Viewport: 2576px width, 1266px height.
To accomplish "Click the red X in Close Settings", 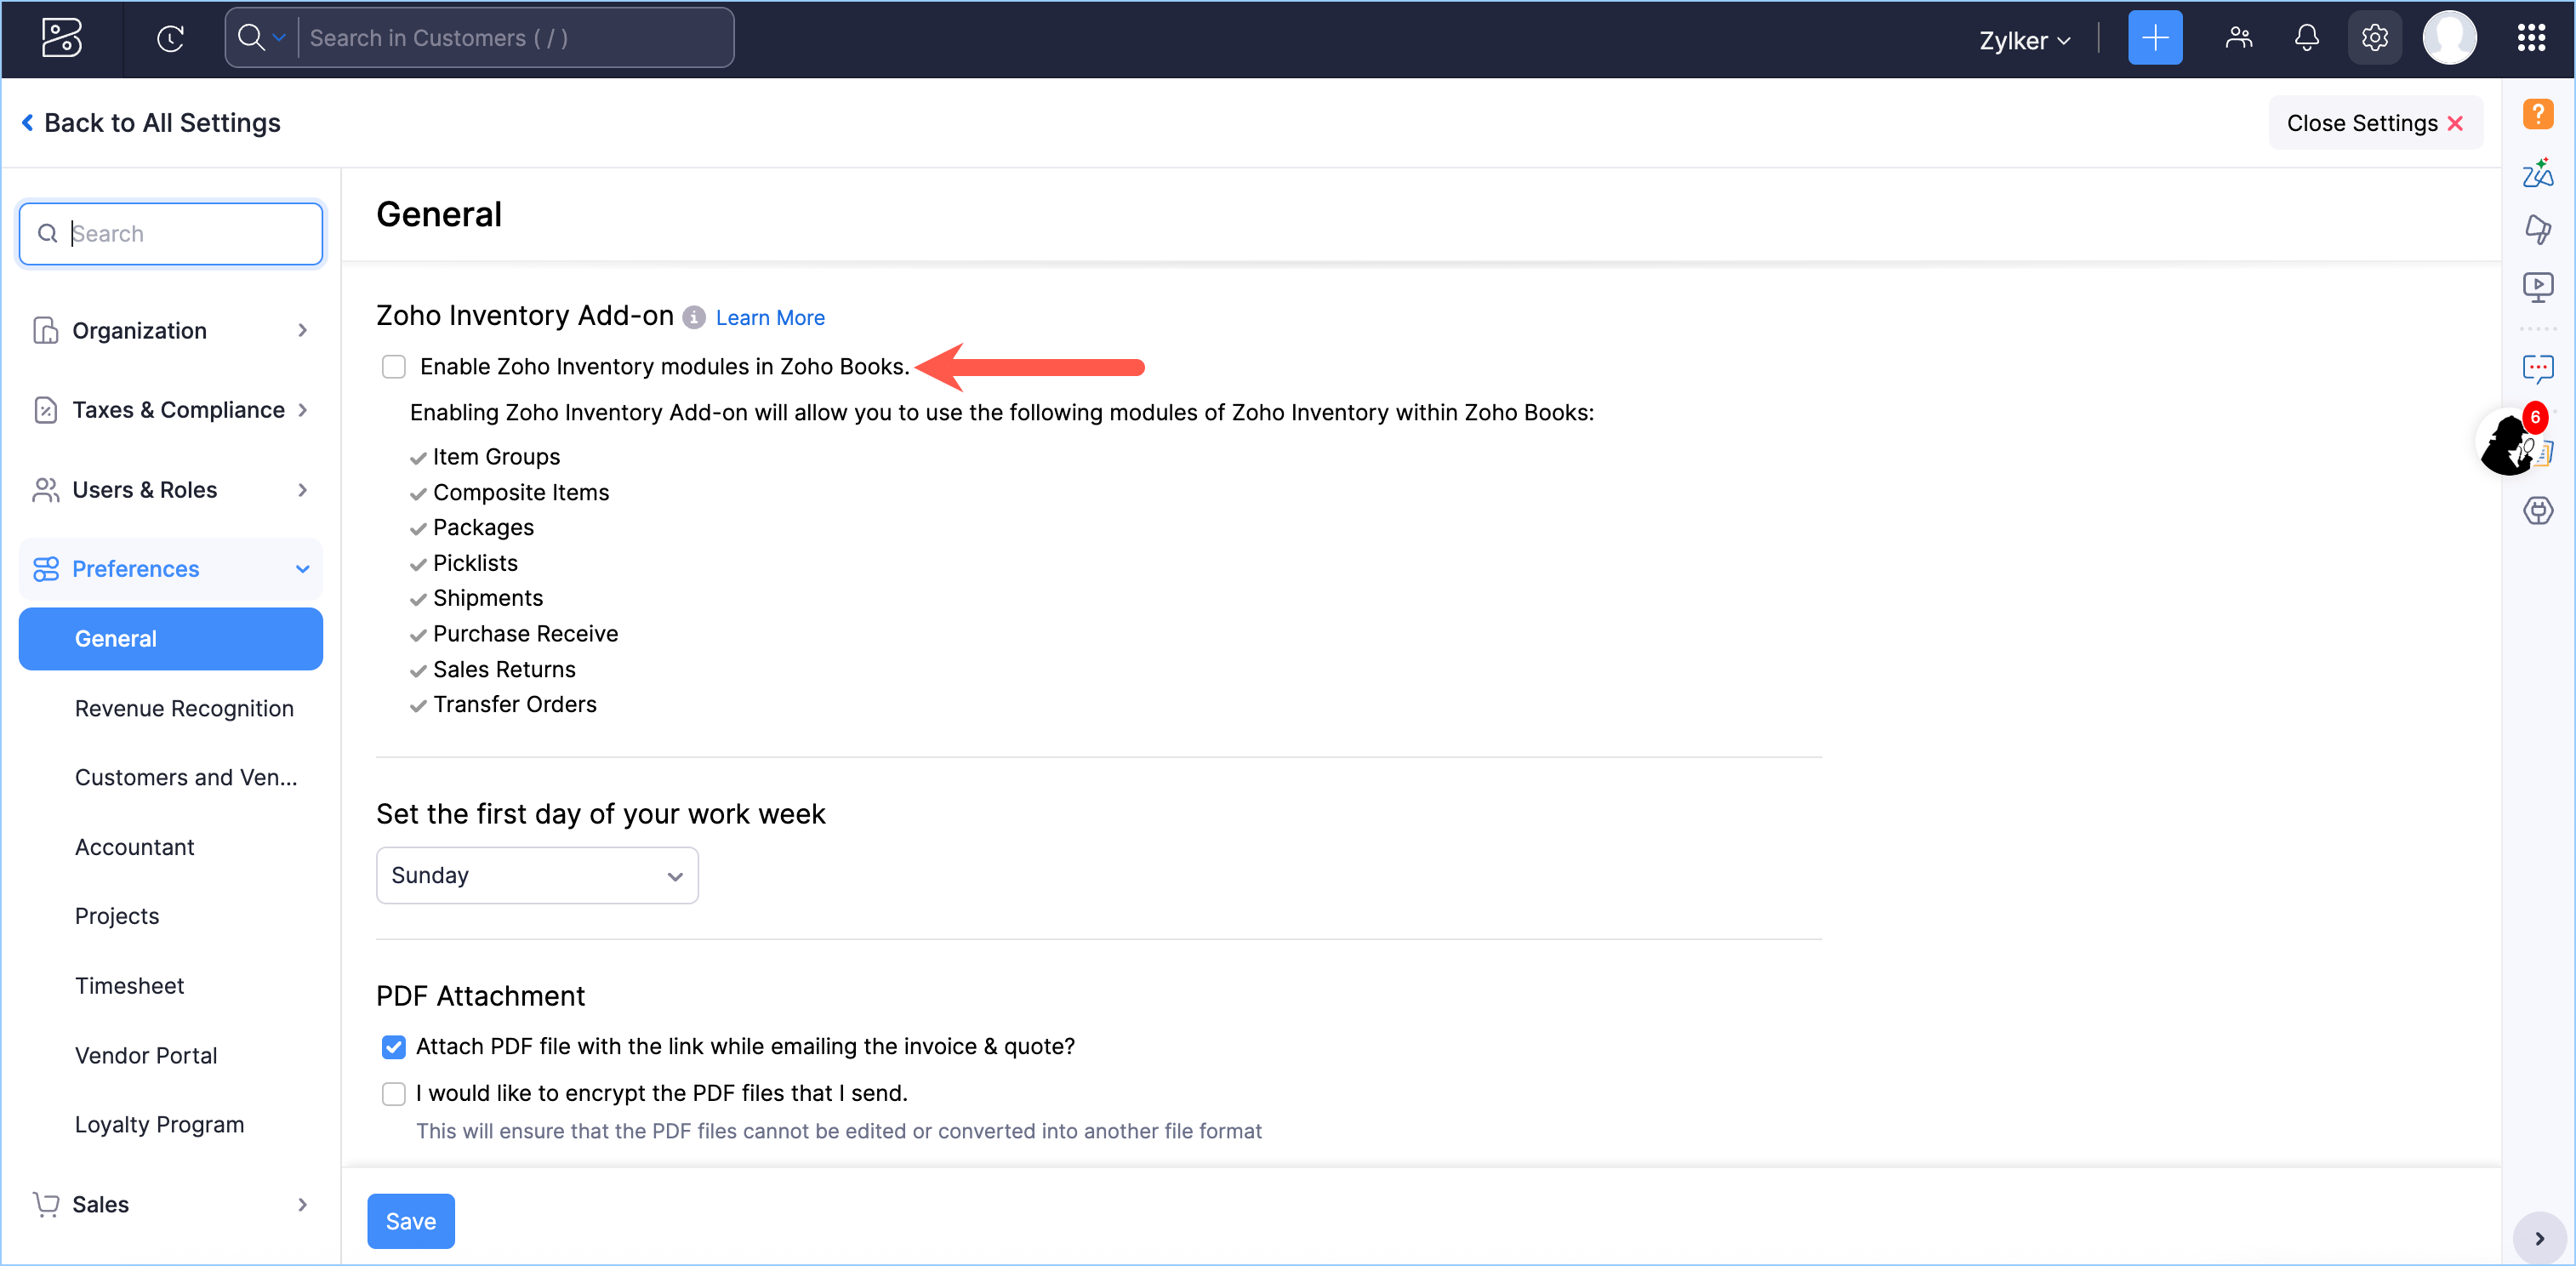I will [2455, 123].
